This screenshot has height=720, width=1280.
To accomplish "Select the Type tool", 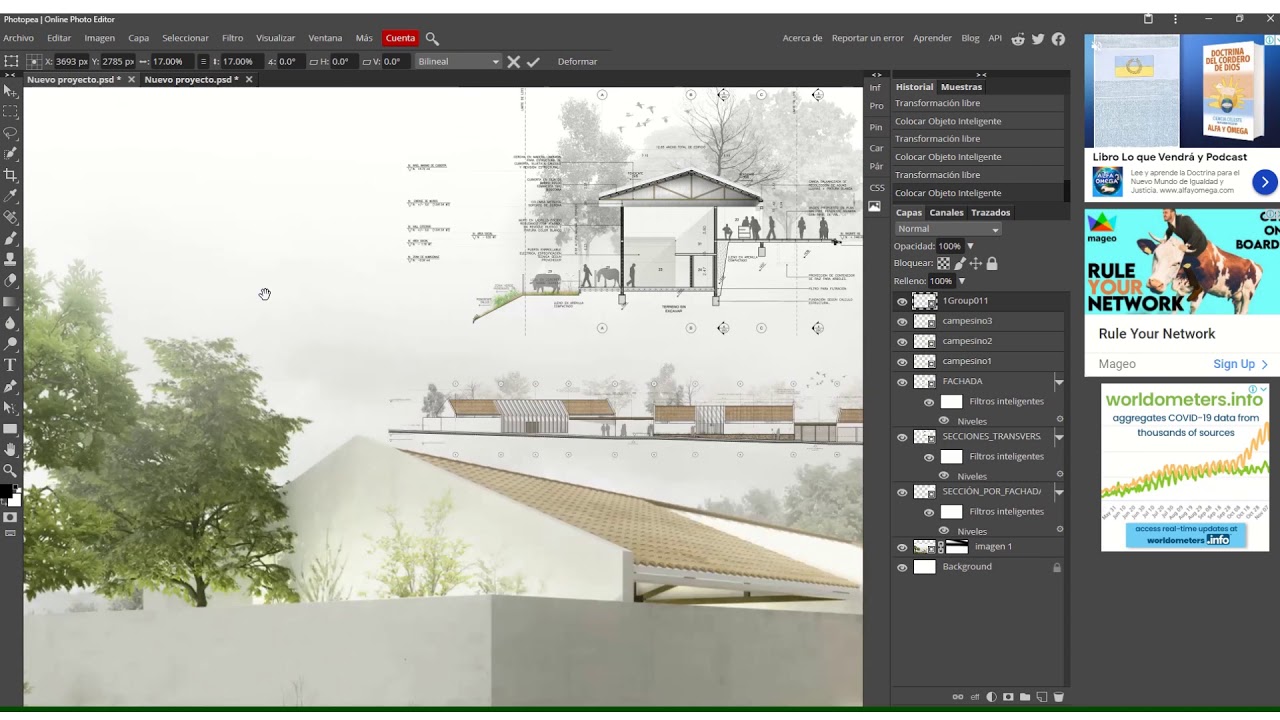I will (10, 365).
